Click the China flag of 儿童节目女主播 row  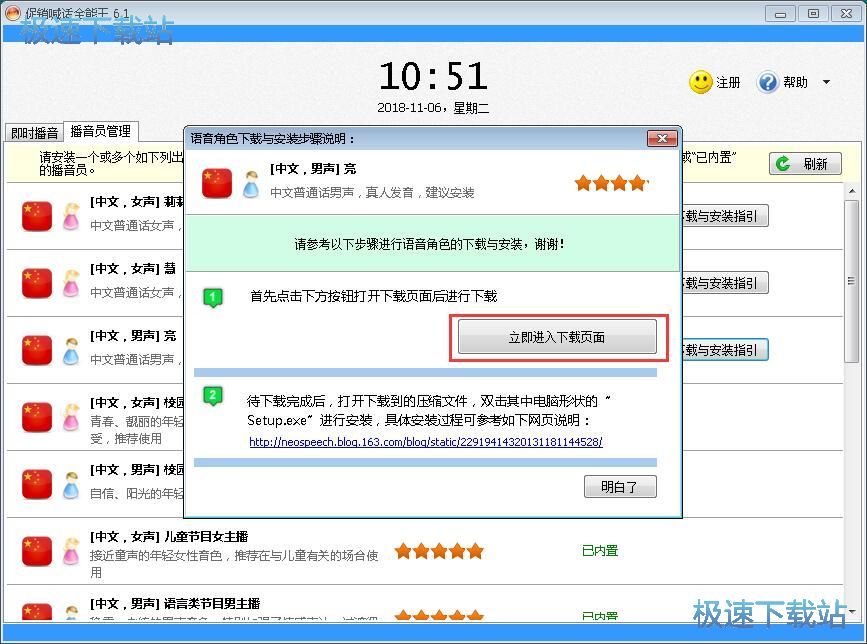tap(37, 551)
